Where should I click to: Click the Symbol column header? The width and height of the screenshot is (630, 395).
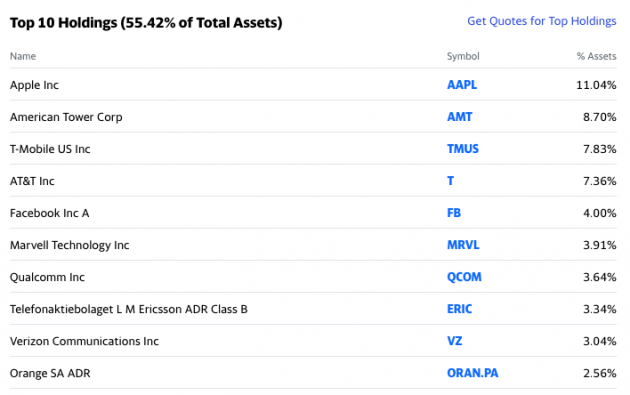[x=463, y=56]
